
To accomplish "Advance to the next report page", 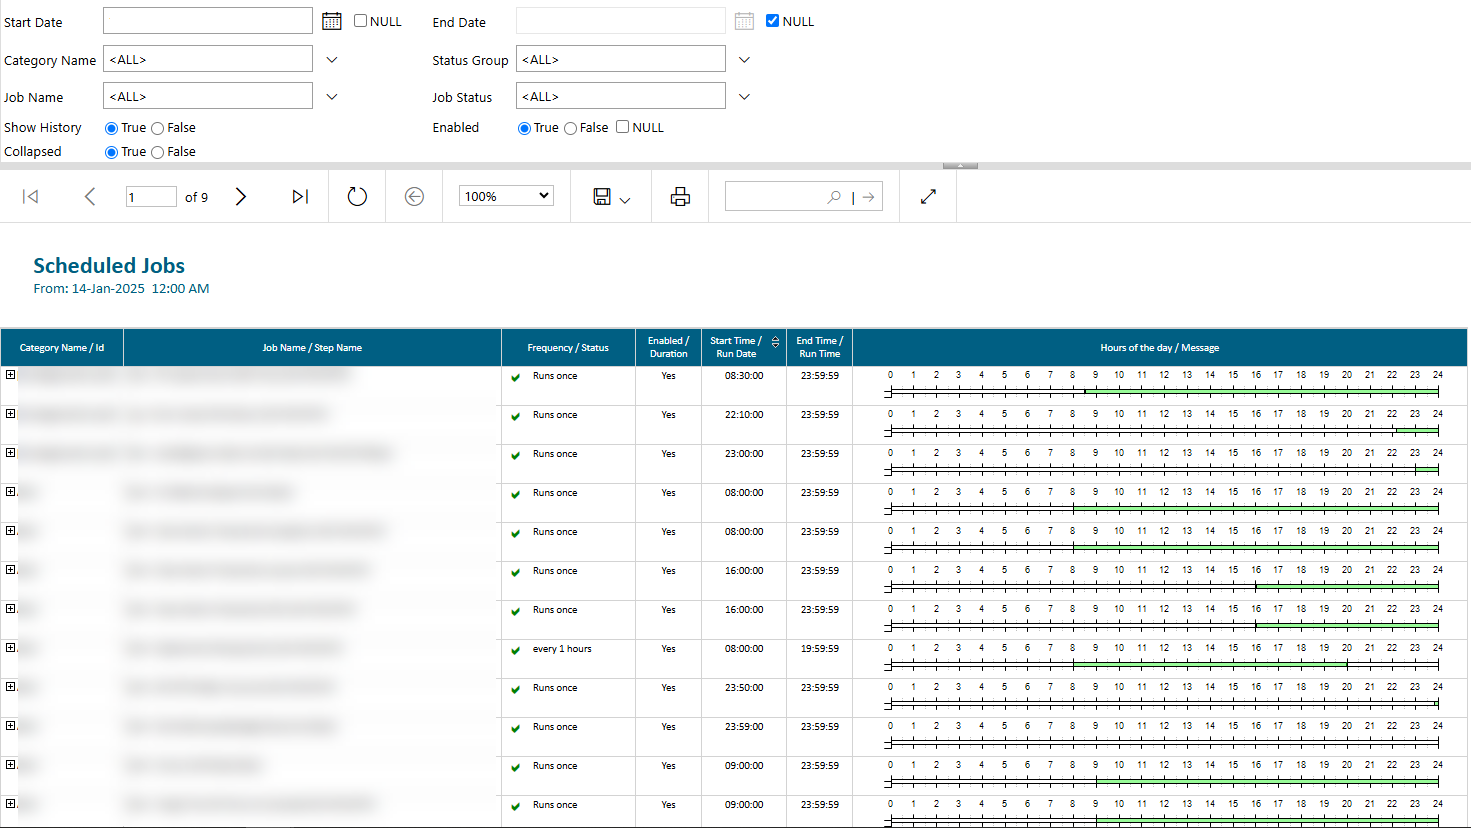I will [240, 196].
